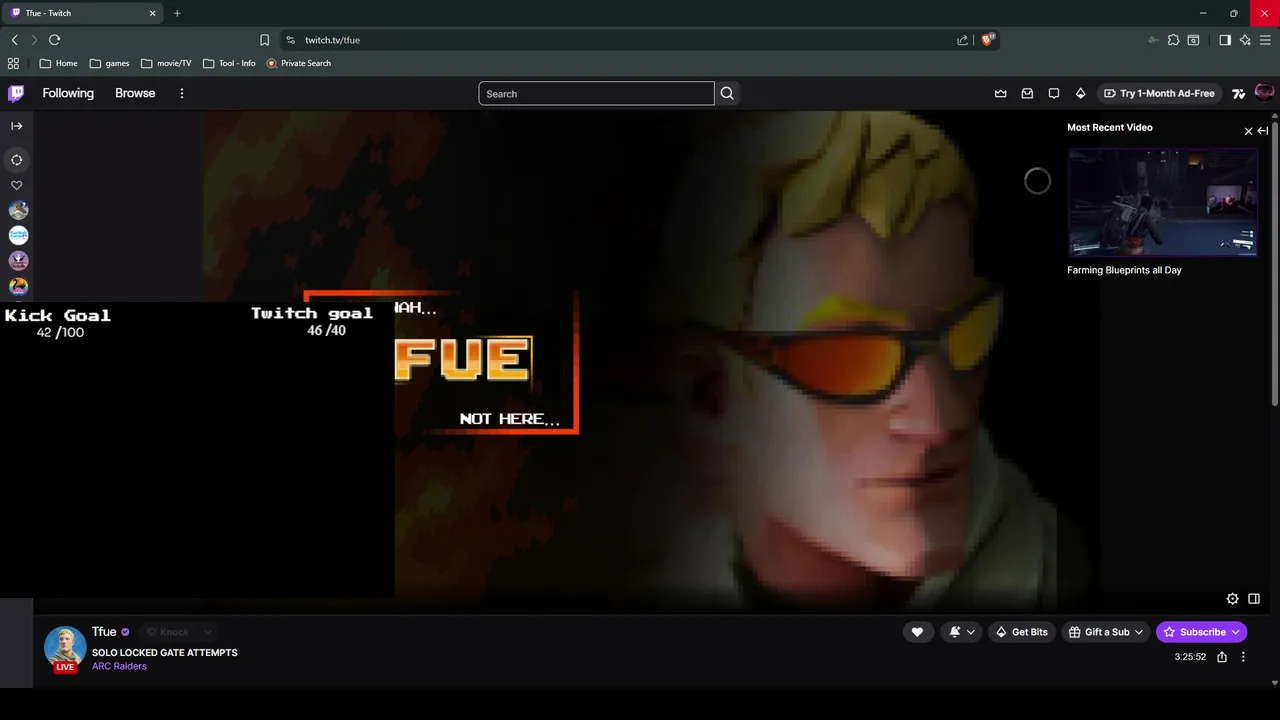Click the magnifier search button
Screen dimensions: 1280x720
(x=727, y=93)
